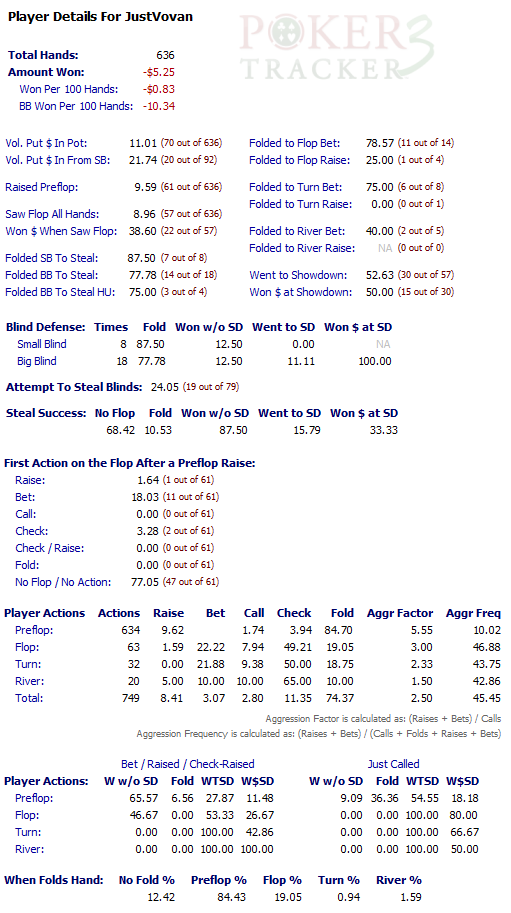Click the Aggr Factor column header

[400, 613]
